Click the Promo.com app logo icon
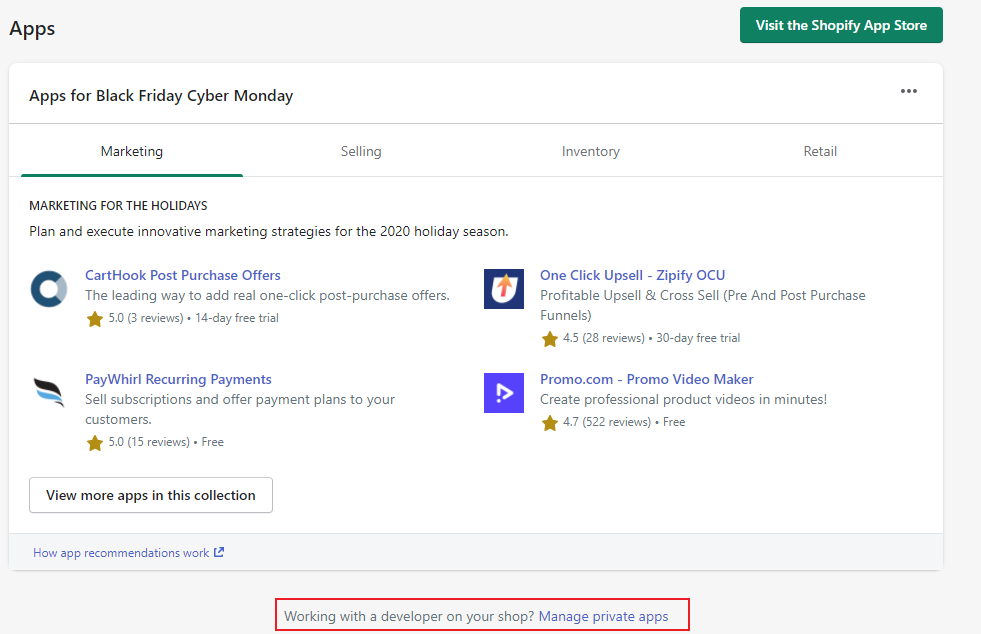 click(503, 393)
